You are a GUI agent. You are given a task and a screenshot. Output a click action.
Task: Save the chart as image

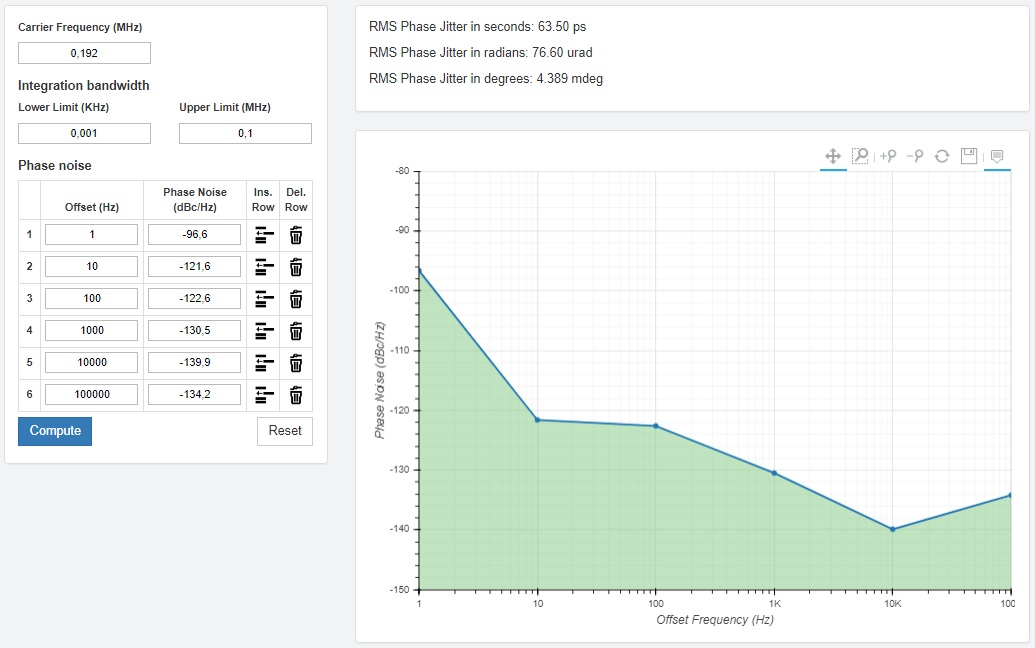[x=969, y=156]
